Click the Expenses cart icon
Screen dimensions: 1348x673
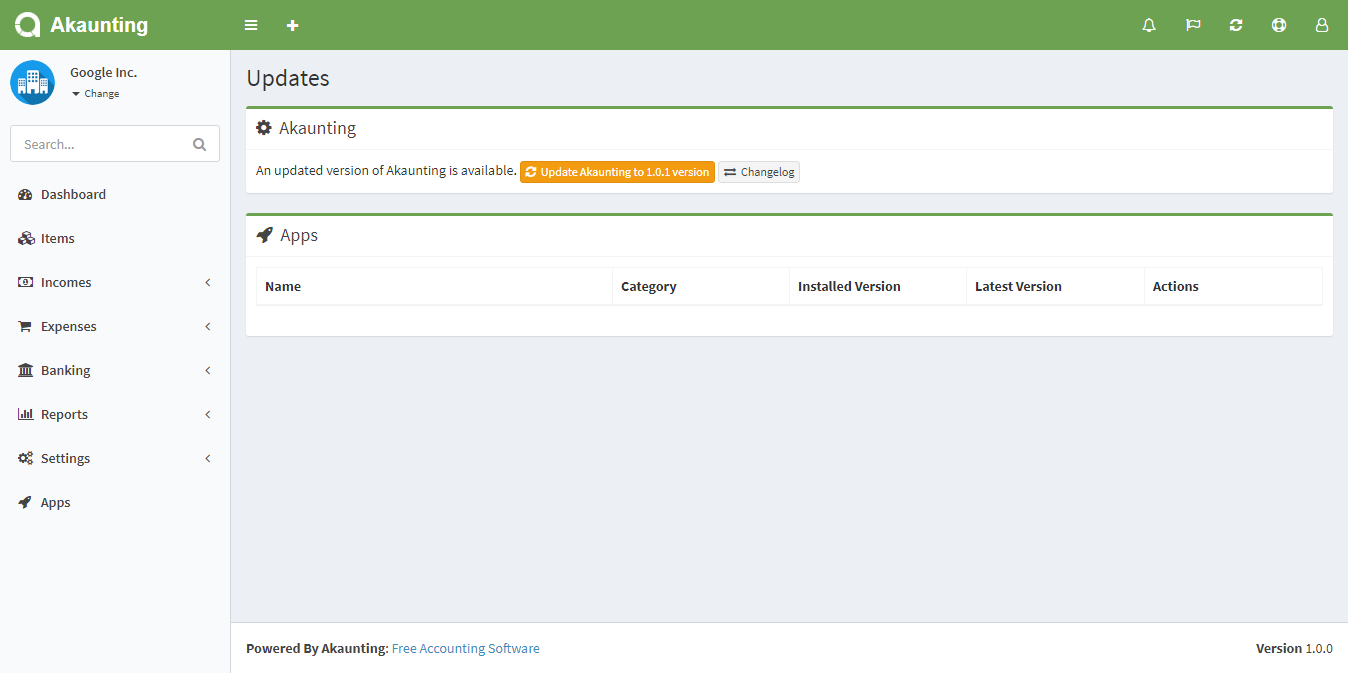pos(25,326)
